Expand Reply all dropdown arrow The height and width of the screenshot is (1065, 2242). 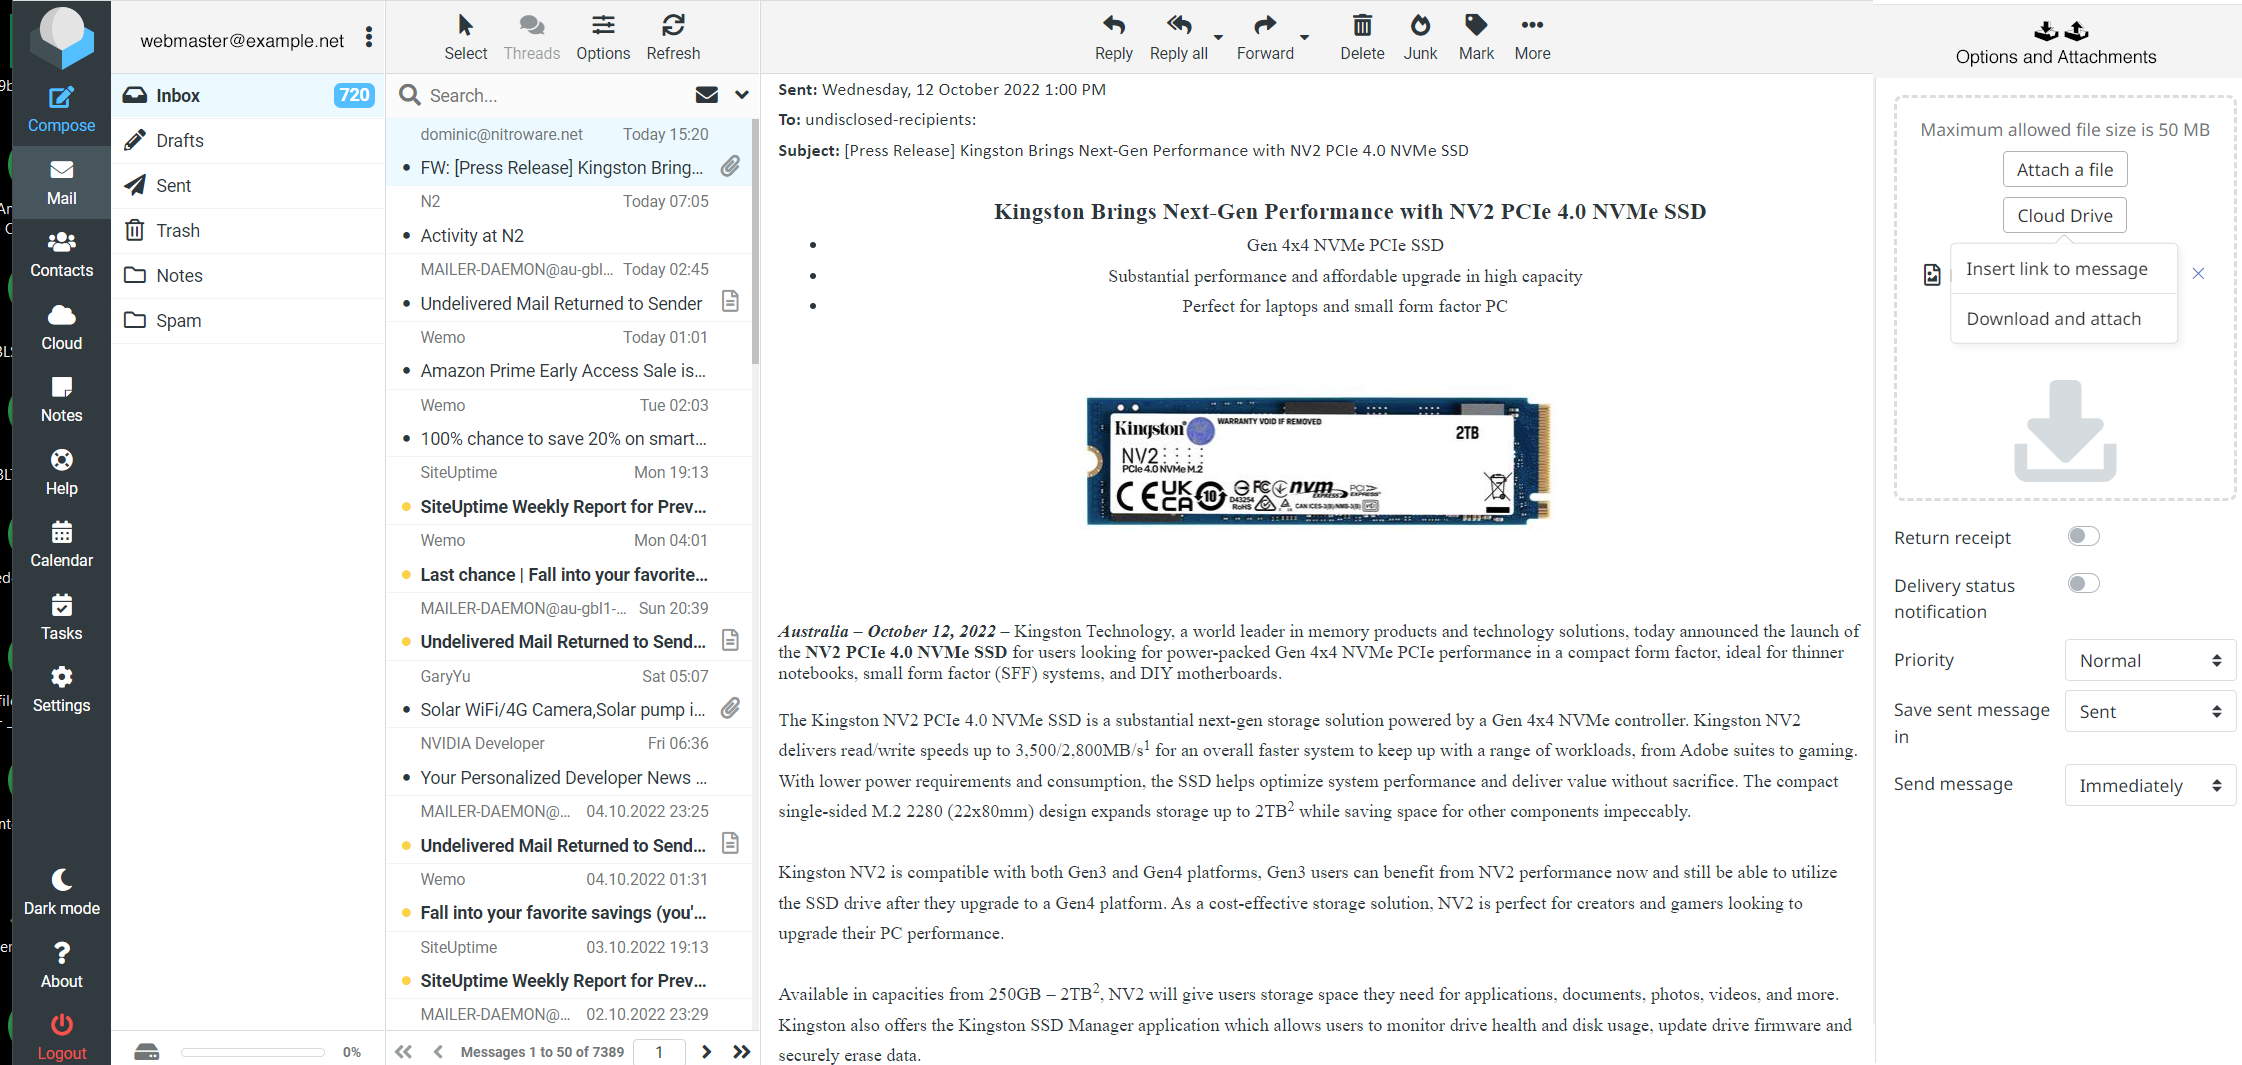[x=1218, y=37]
